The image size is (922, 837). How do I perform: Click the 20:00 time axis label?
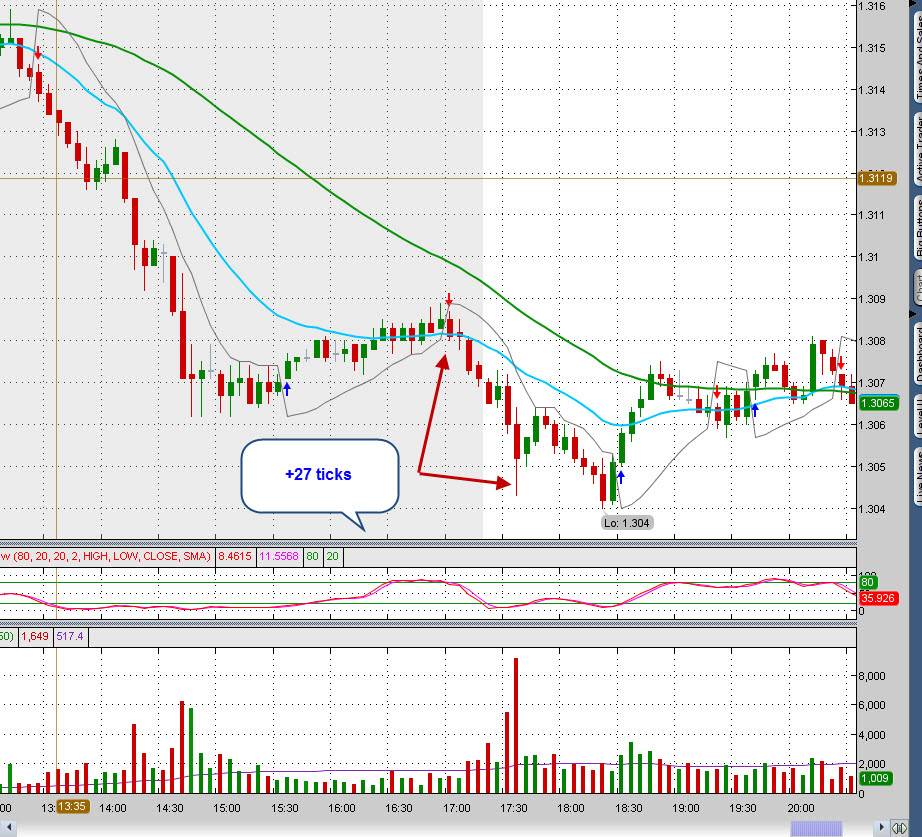pyautogui.click(x=801, y=808)
